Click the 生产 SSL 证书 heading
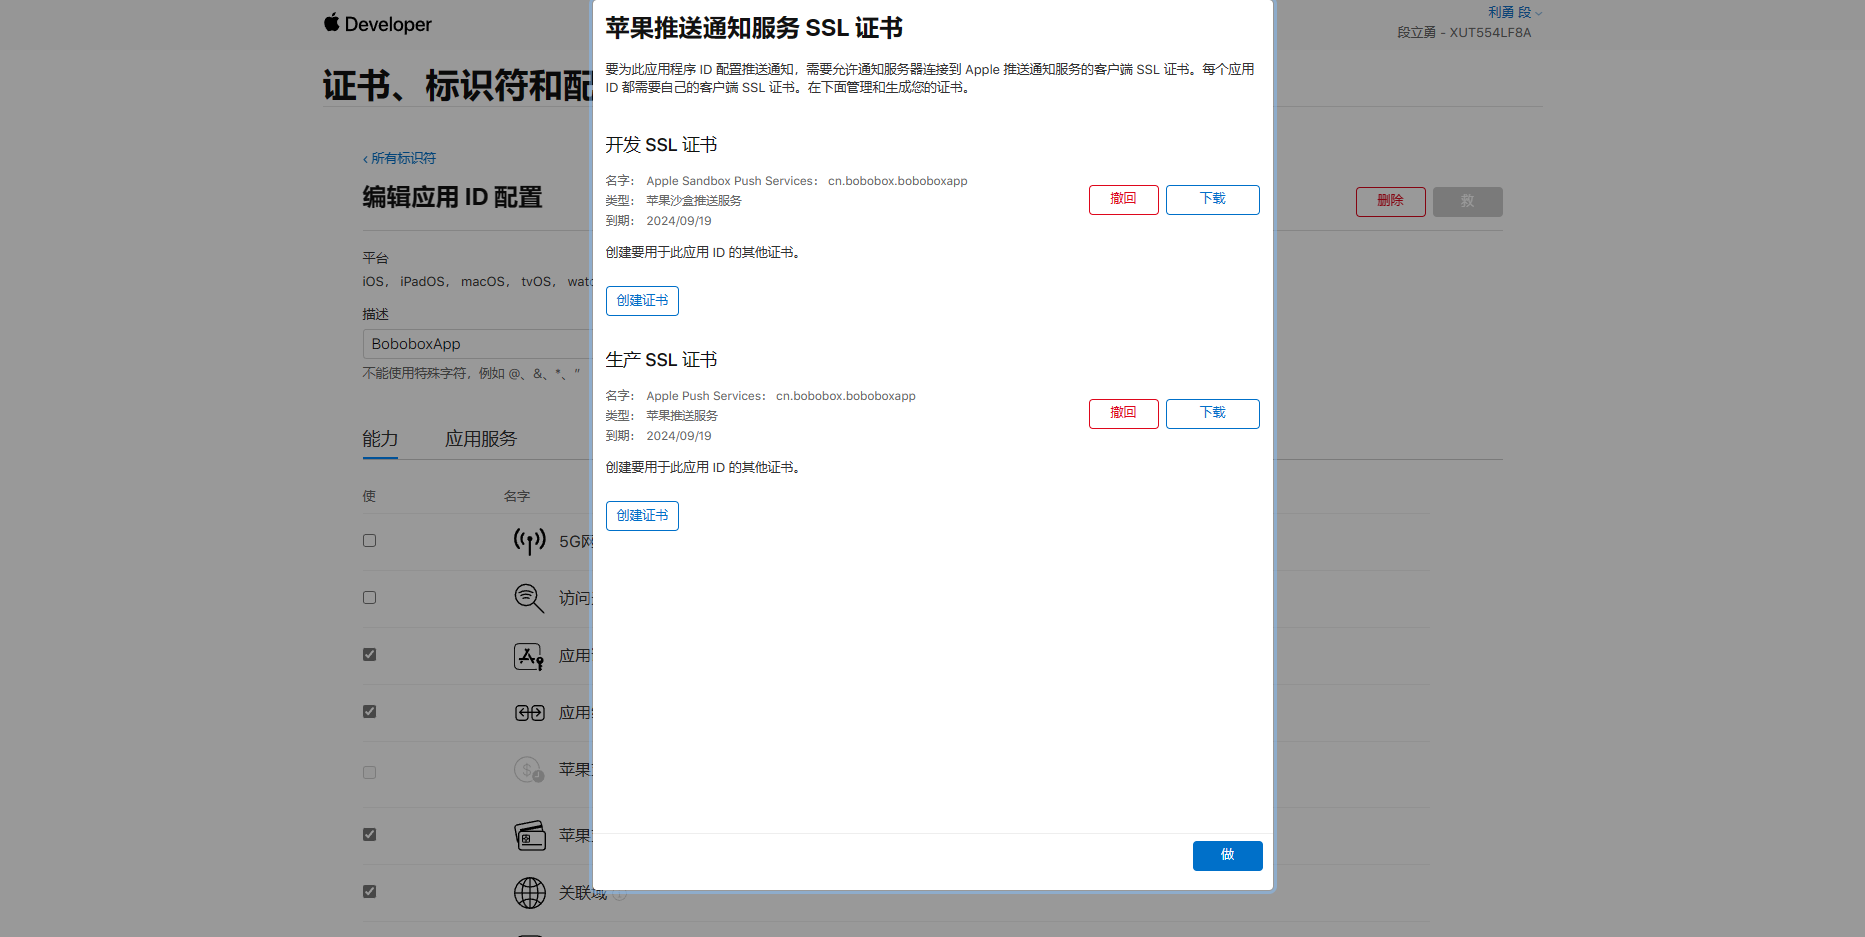This screenshot has width=1865, height=937. [x=661, y=360]
